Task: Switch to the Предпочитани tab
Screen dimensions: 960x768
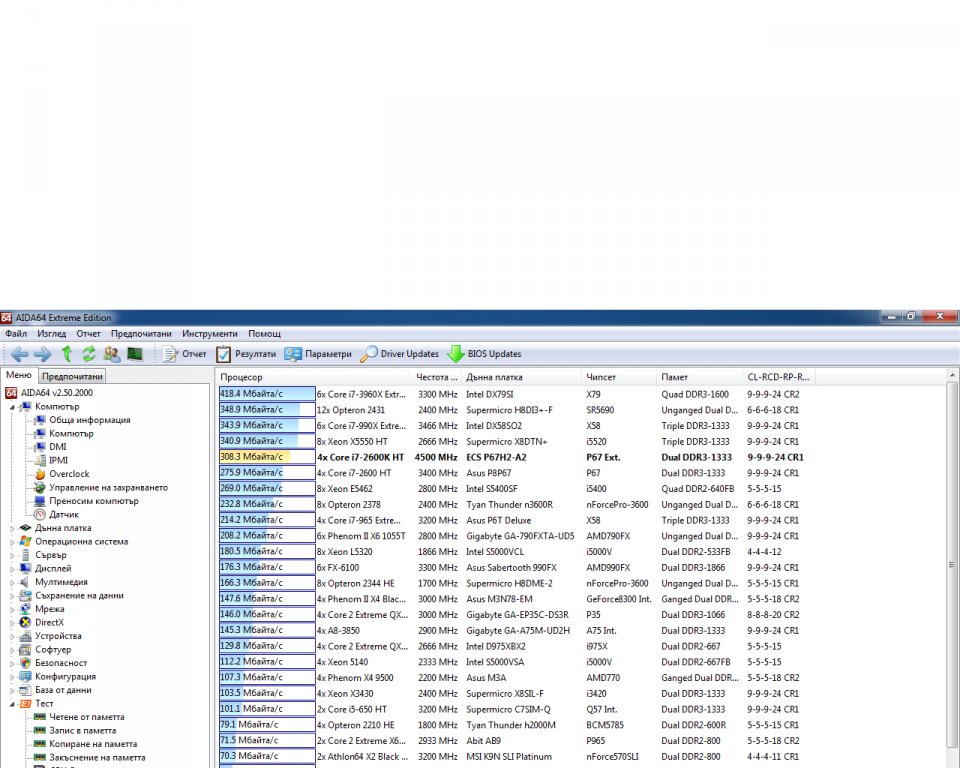Action: pos(71,377)
